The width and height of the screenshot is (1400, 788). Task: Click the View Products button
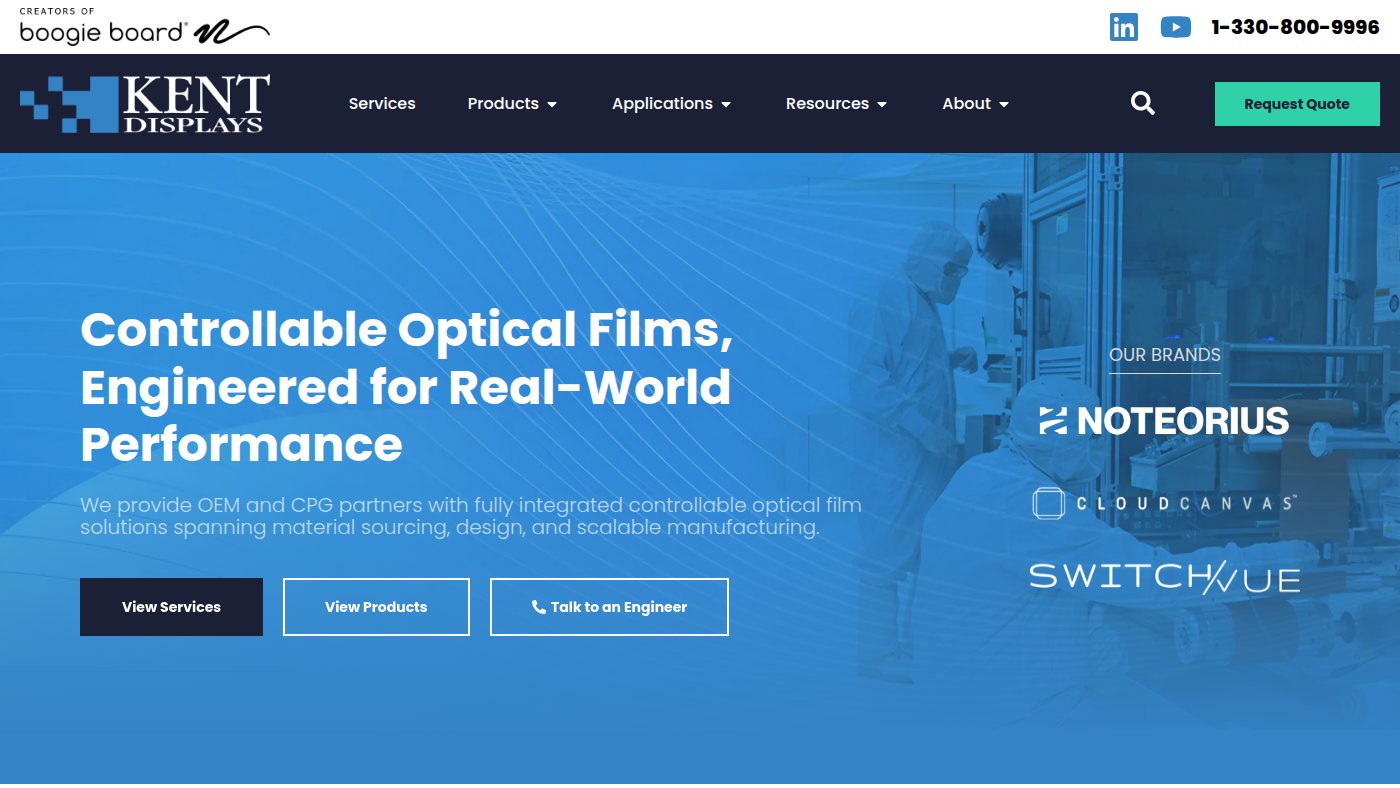(x=376, y=607)
